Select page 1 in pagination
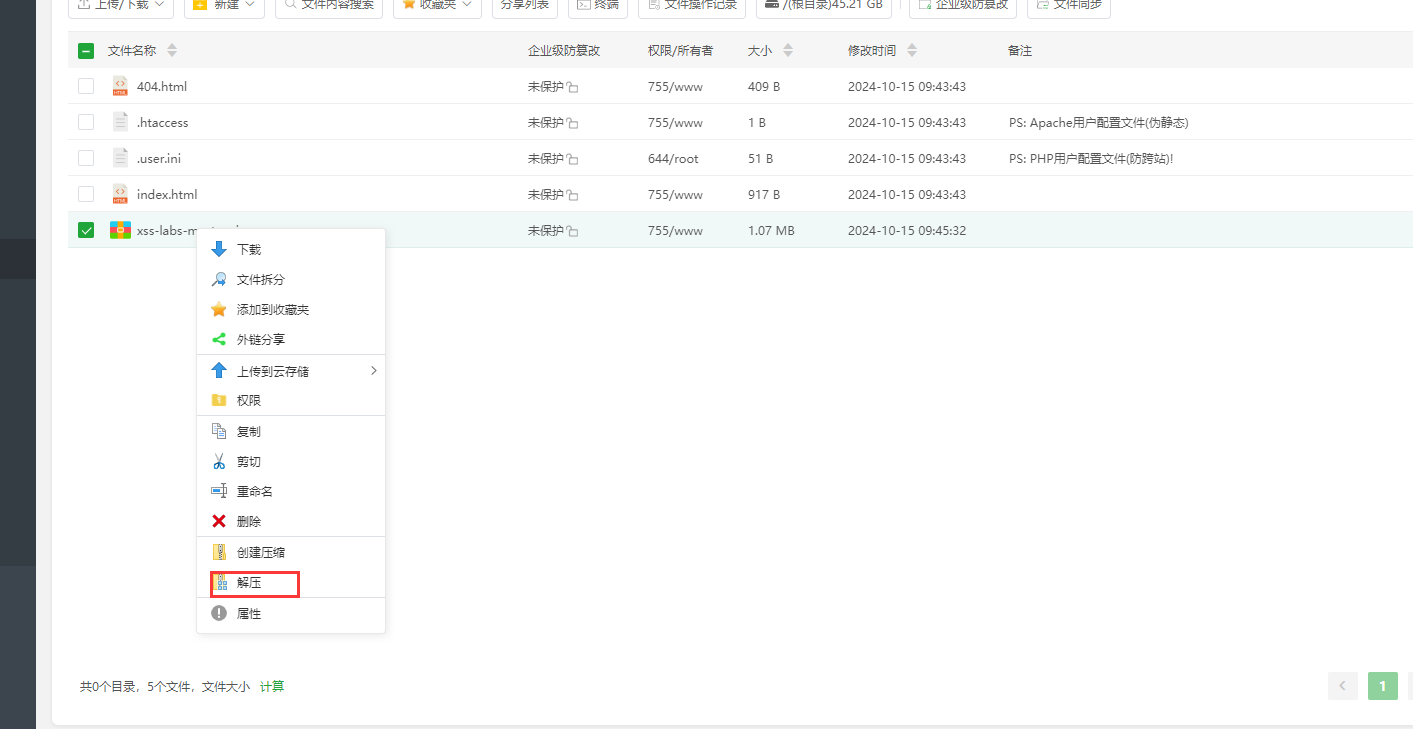The height and width of the screenshot is (729, 1413). (x=1382, y=686)
